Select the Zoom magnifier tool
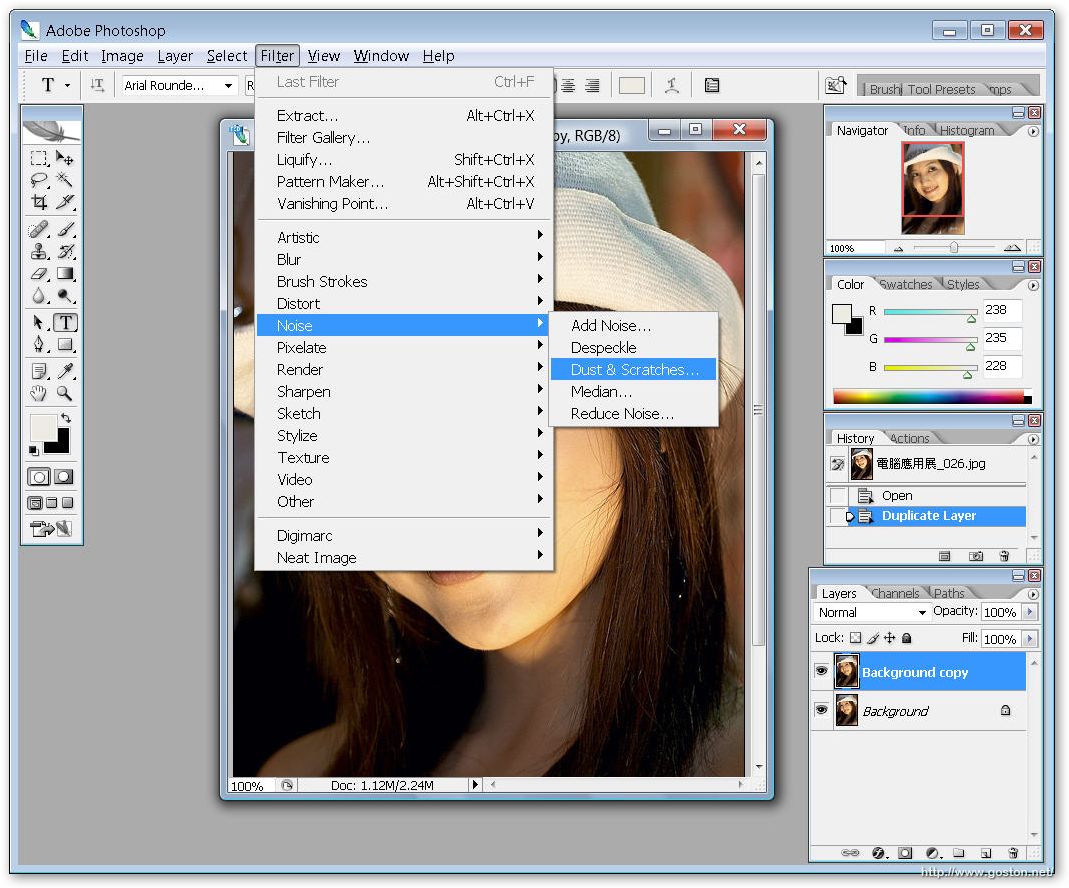The width and height of the screenshot is (1069, 888). 65,393
